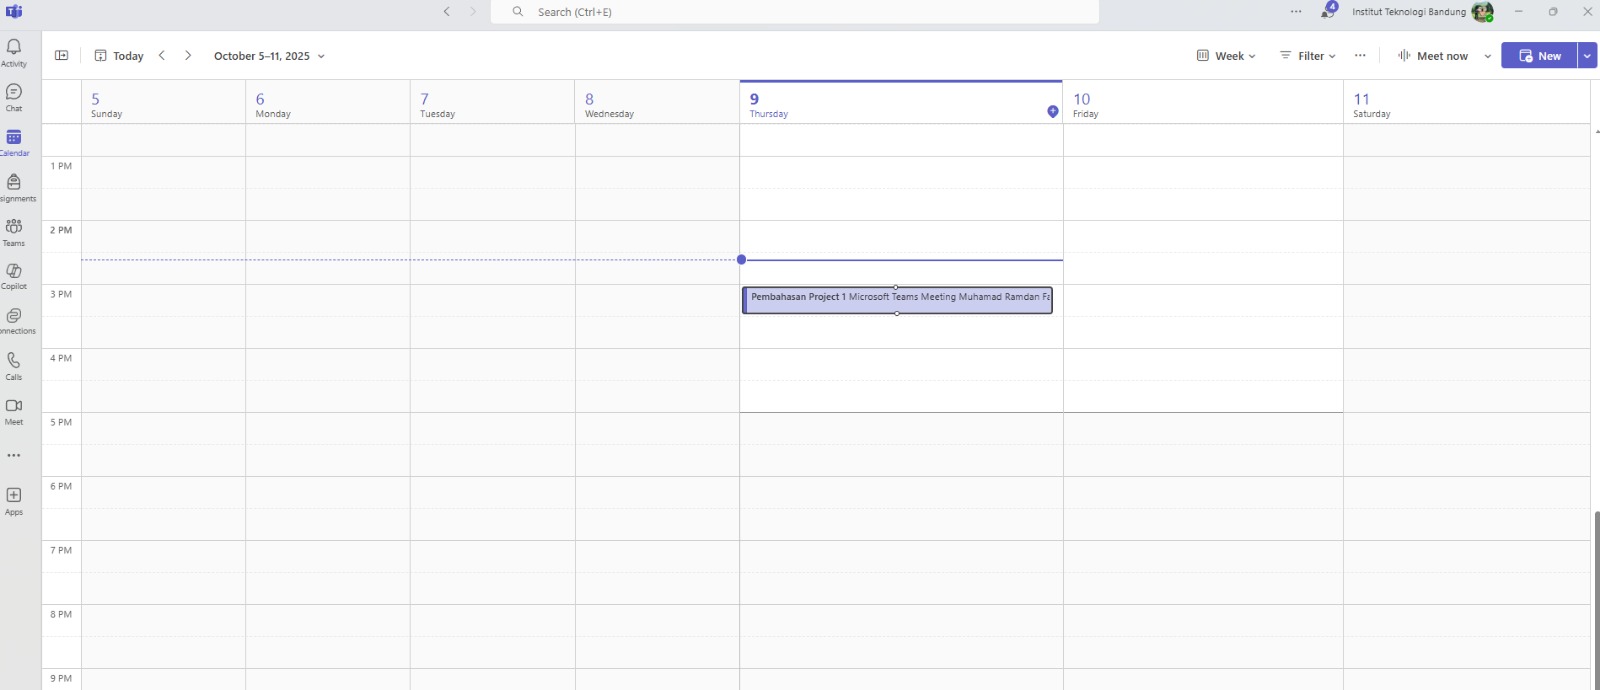Go to the Teams section
Viewport: 1600px width, 690px height.
[x=14, y=231]
